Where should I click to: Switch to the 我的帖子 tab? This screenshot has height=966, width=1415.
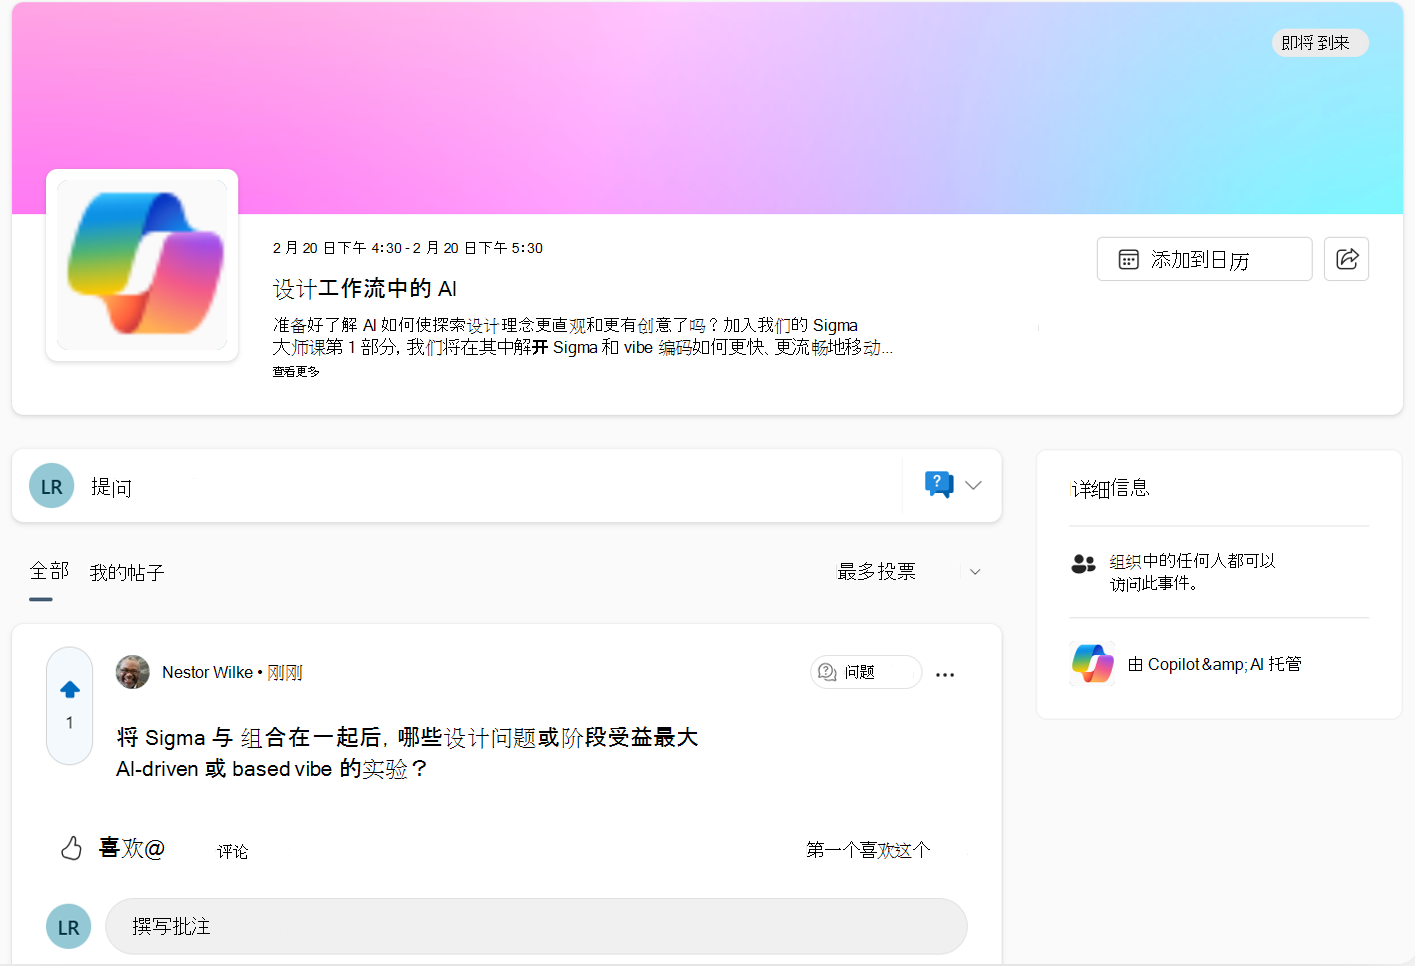coord(127,572)
